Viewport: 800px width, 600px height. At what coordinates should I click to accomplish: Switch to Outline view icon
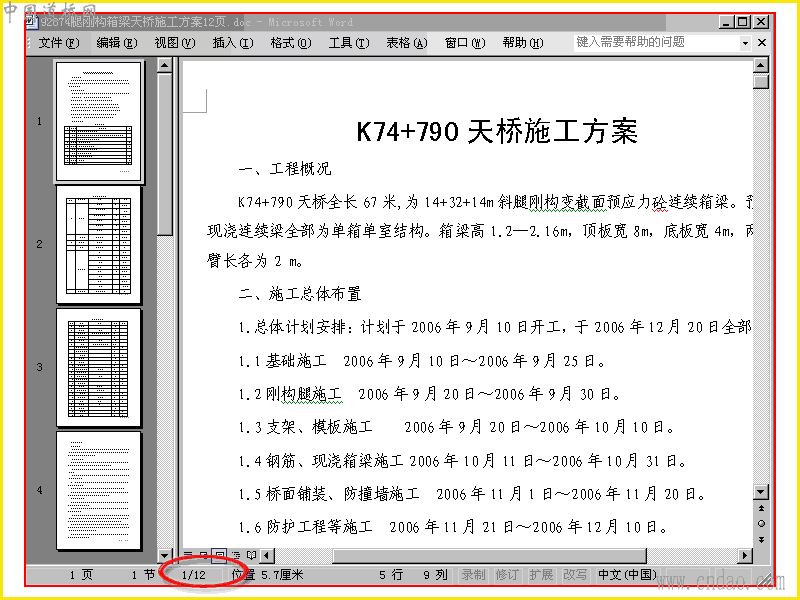(x=236, y=555)
